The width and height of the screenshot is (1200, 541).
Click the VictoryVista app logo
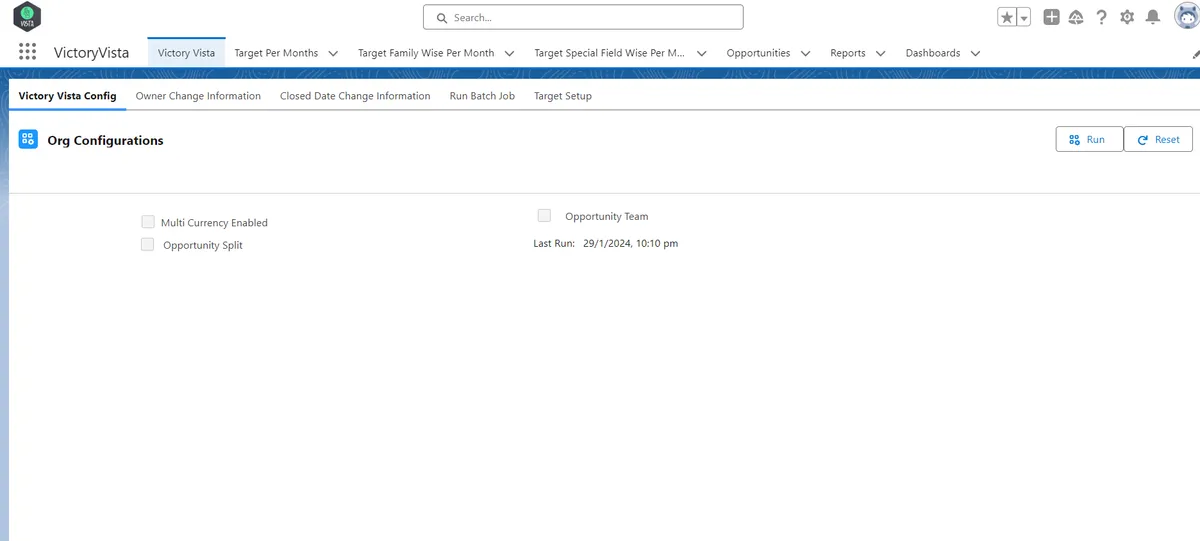click(27, 17)
